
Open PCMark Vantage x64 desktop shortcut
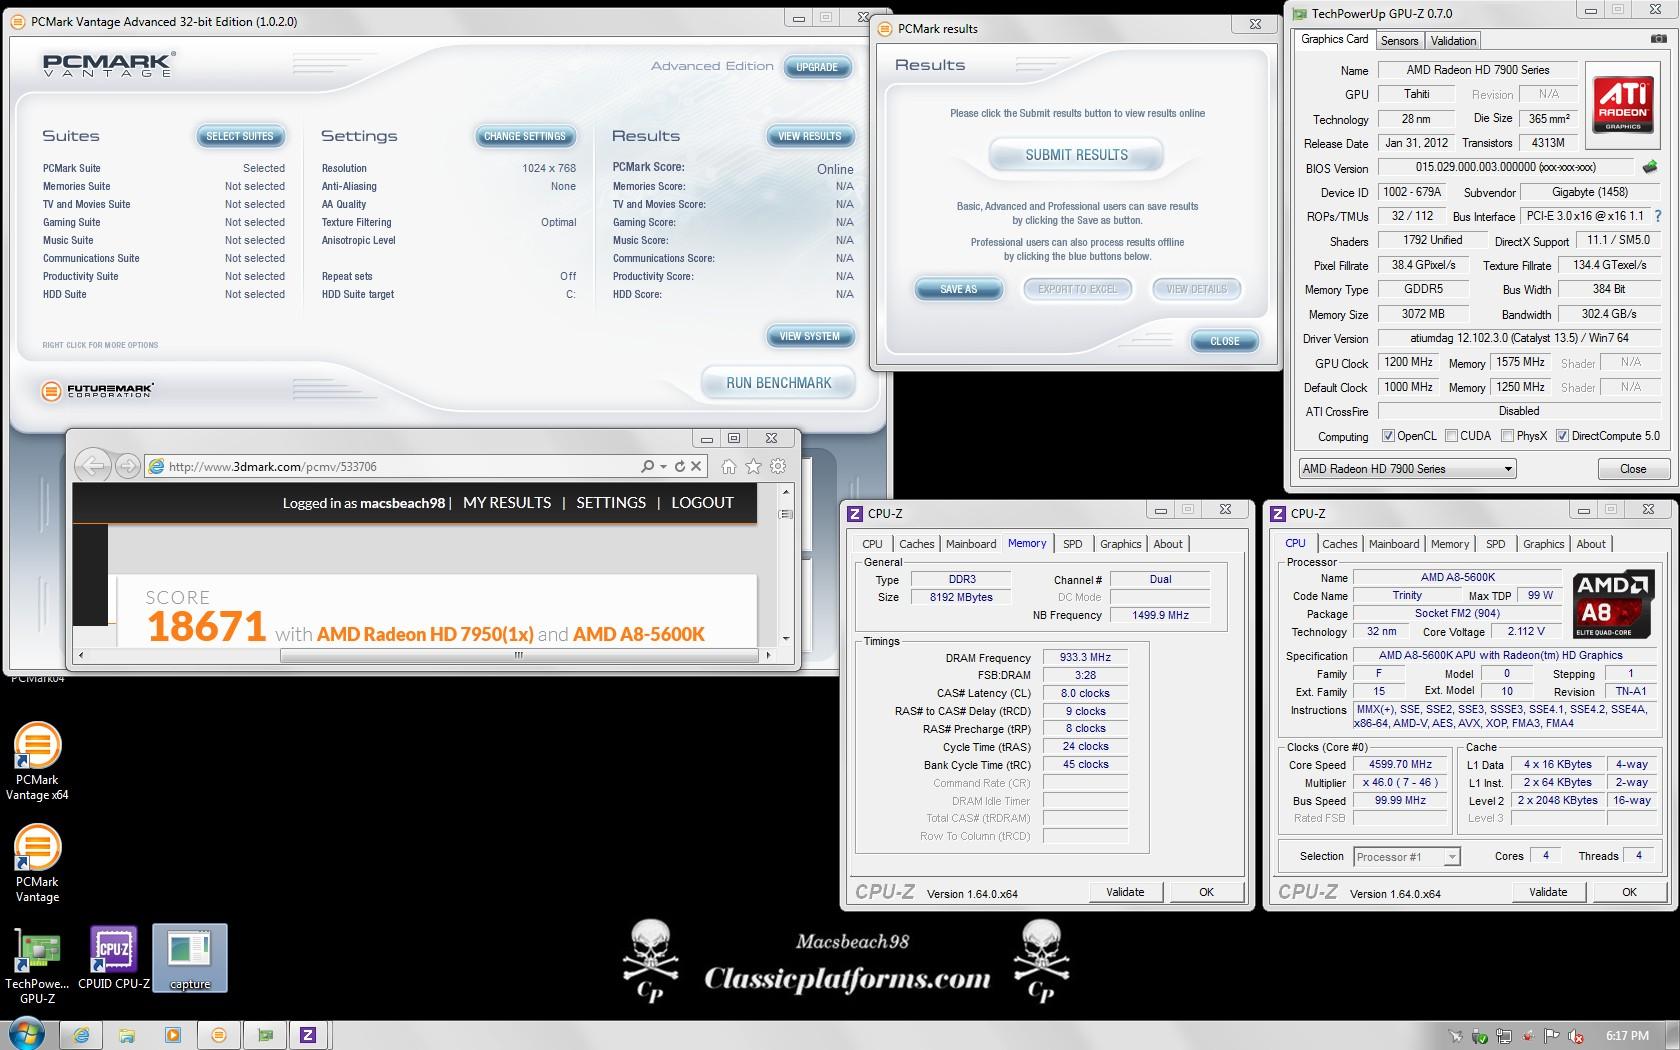[x=37, y=761]
